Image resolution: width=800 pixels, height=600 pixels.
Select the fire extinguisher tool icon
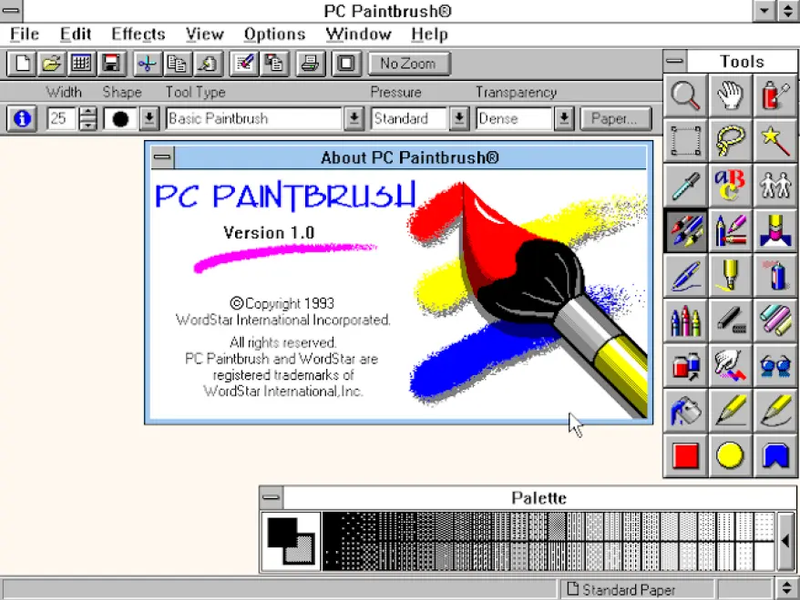point(775,96)
